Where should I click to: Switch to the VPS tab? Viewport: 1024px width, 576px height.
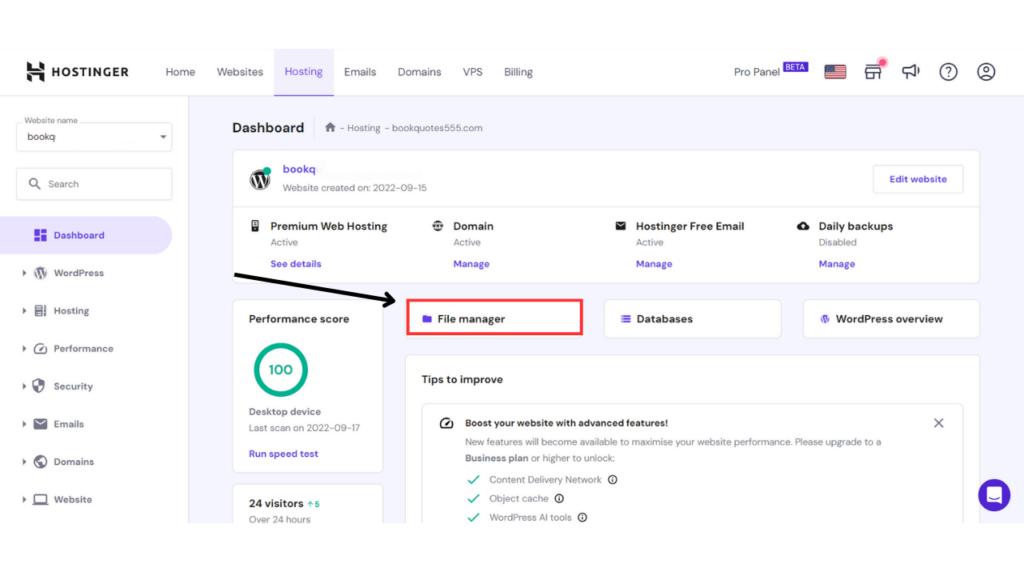click(473, 72)
